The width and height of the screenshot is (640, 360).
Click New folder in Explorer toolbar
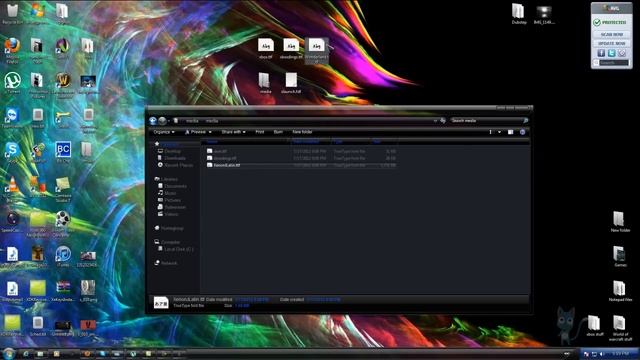click(302, 132)
